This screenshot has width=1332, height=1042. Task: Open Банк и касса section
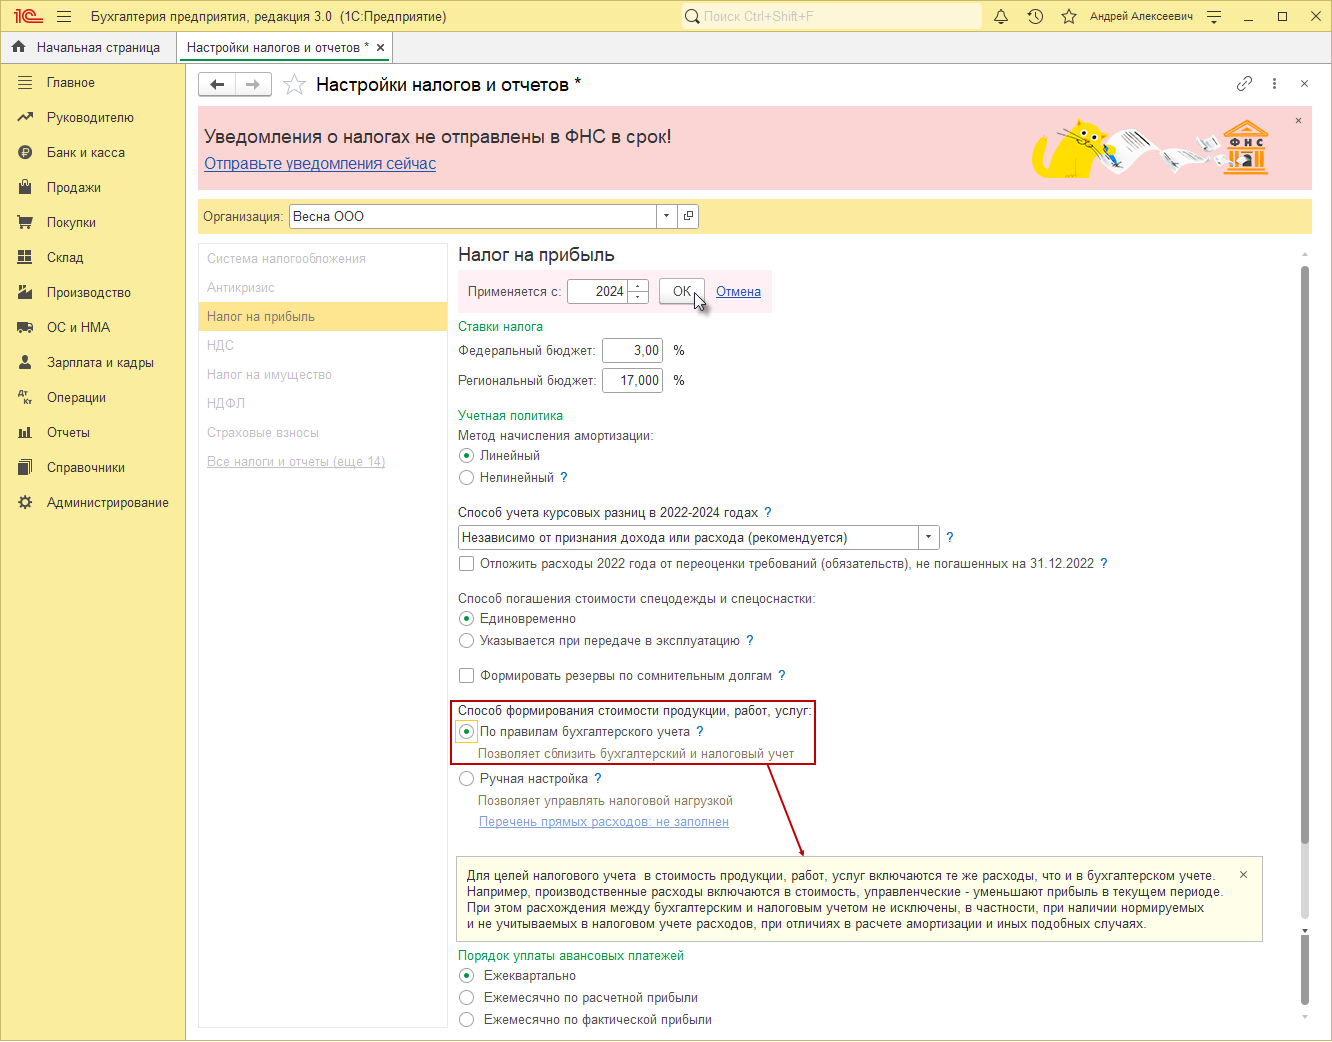(x=86, y=152)
